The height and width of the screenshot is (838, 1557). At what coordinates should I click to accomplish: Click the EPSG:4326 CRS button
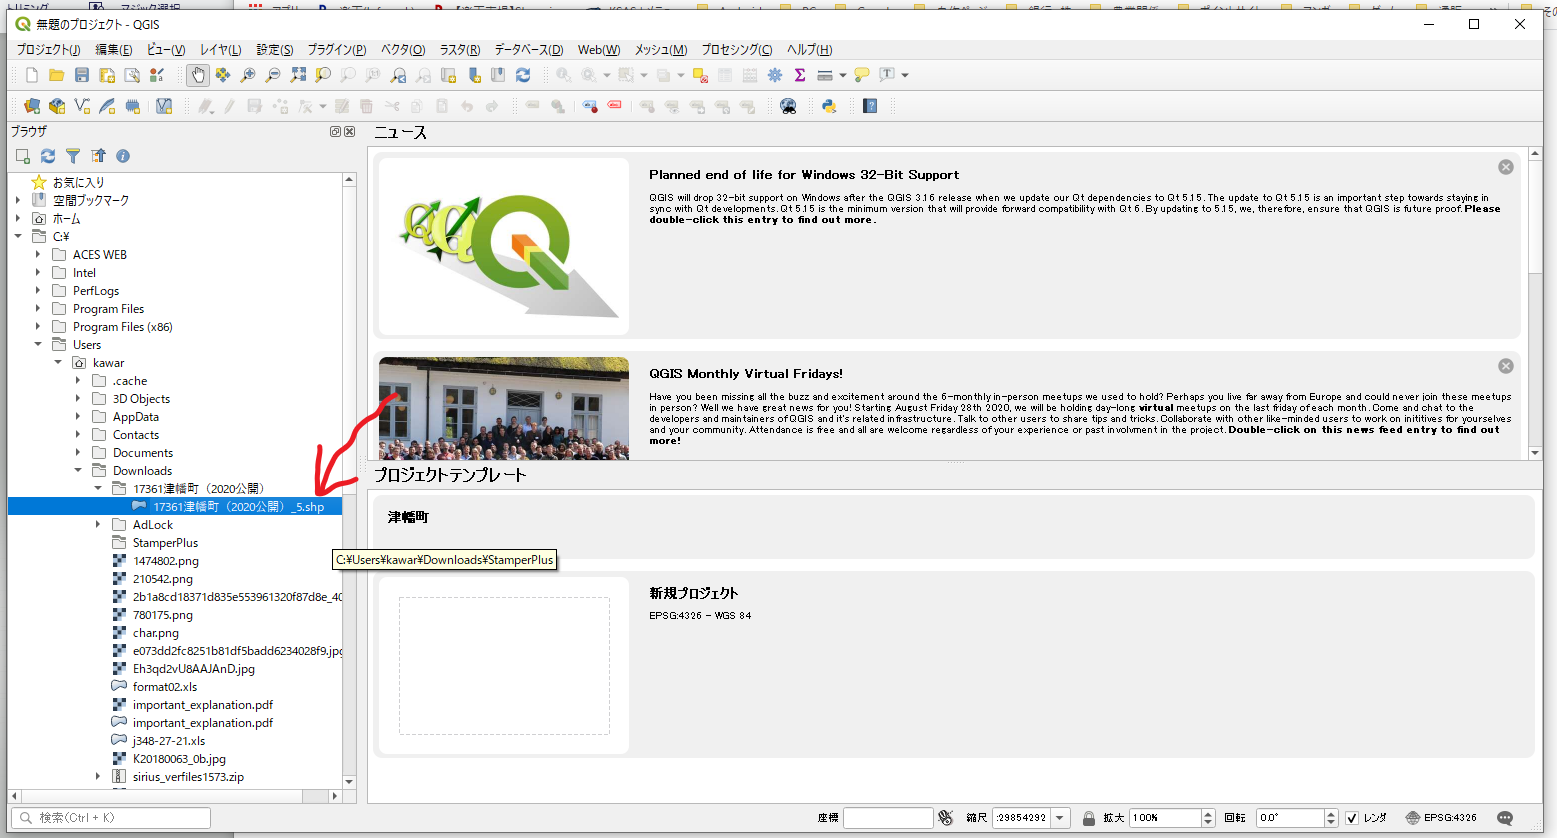(1441, 818)
